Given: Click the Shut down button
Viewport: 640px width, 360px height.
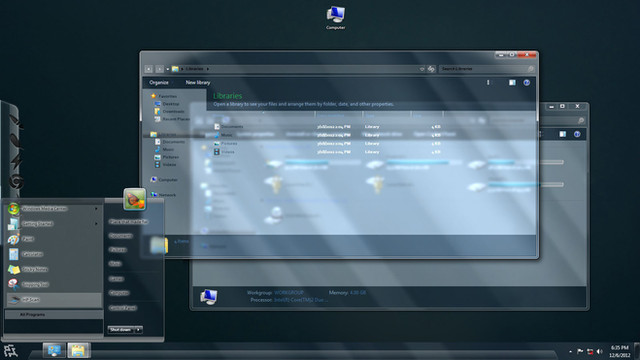Looking at the screenshot, I should pyautogui.click(x=121, y=329).
